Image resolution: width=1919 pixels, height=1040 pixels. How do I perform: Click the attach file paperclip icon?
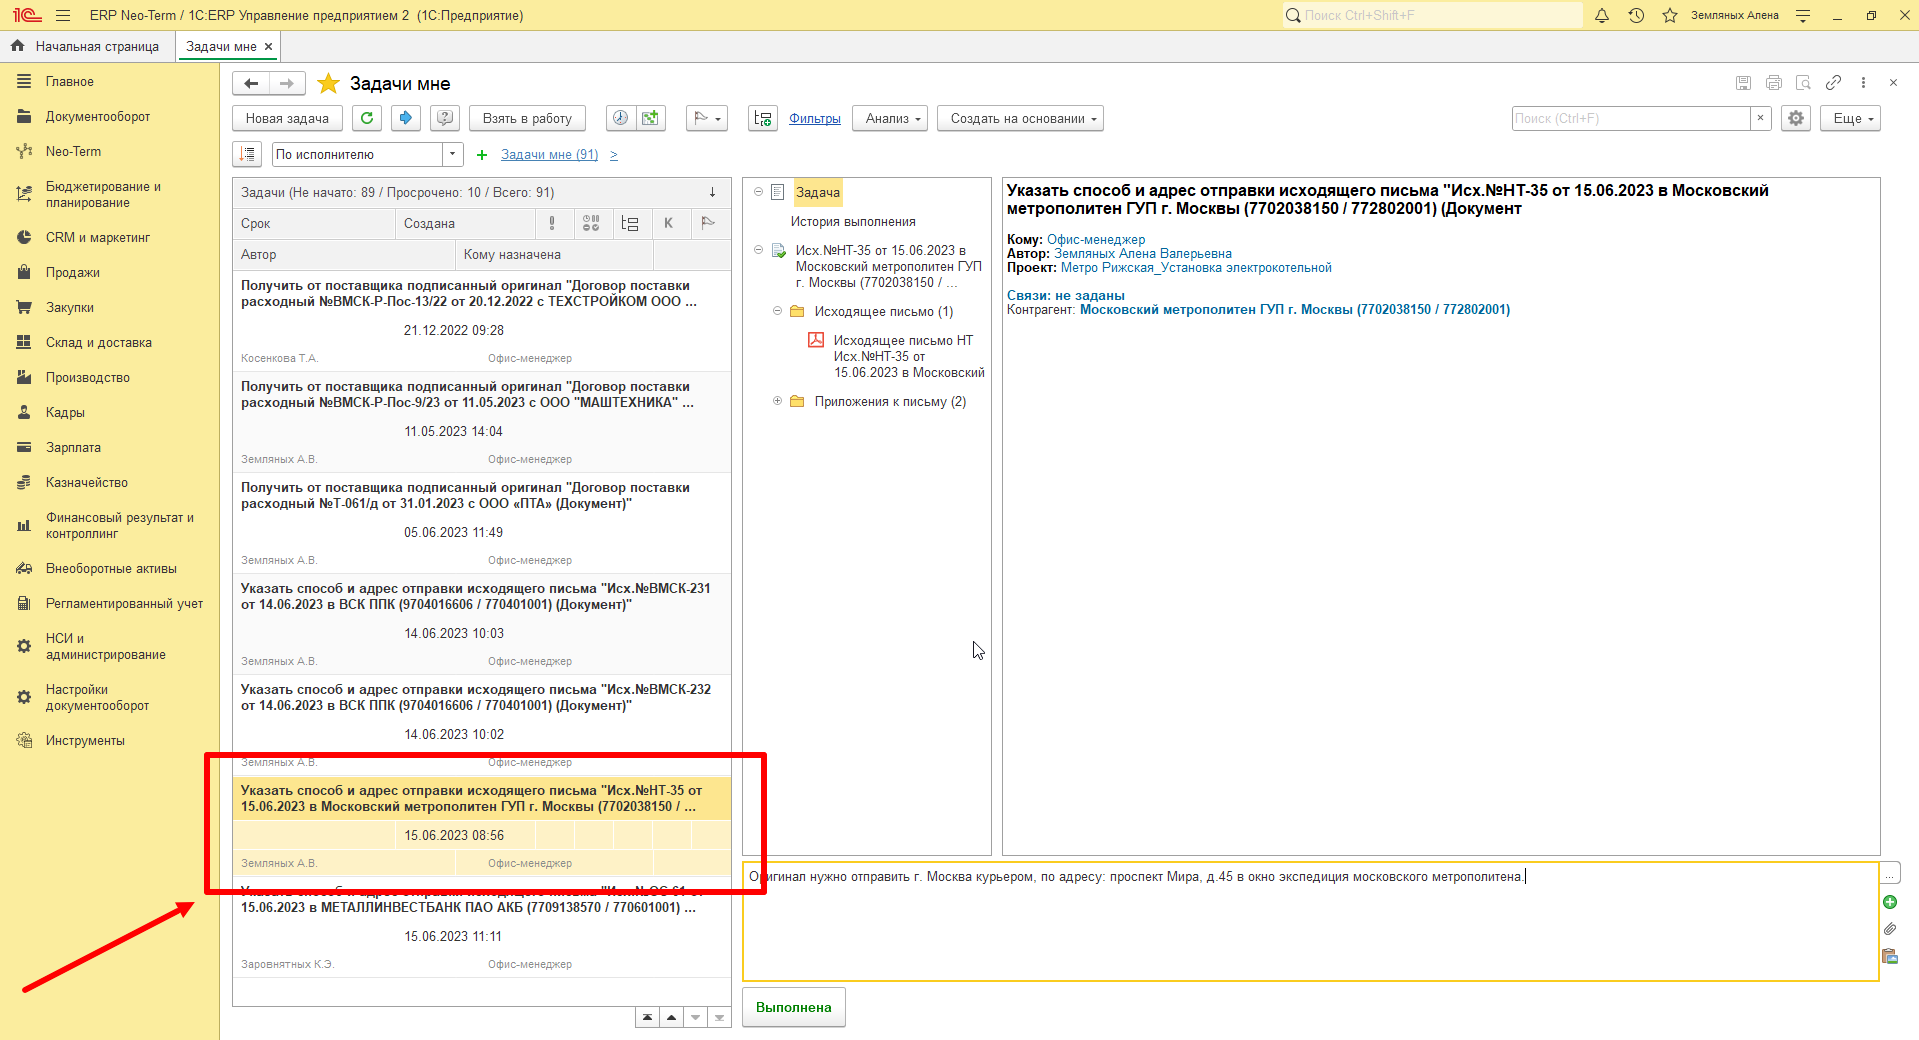click(1890, 929)
